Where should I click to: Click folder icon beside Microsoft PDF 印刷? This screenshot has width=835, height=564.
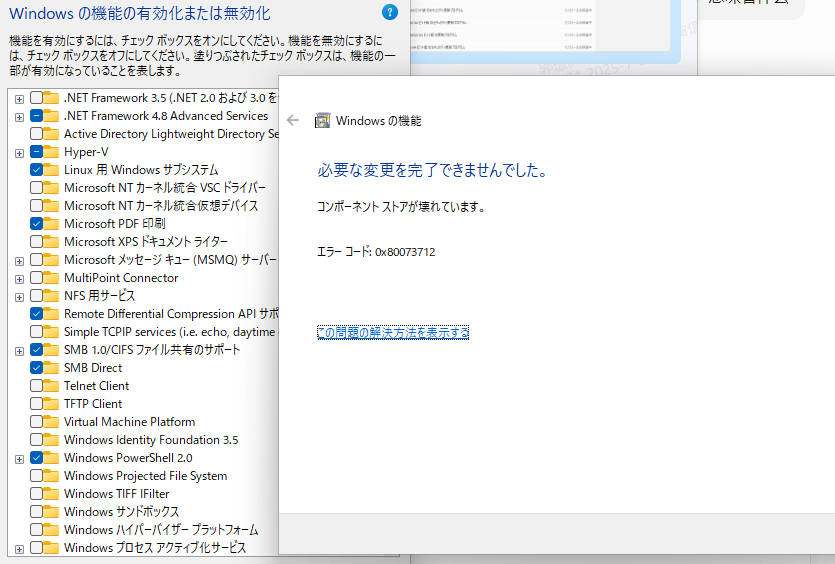51,224
